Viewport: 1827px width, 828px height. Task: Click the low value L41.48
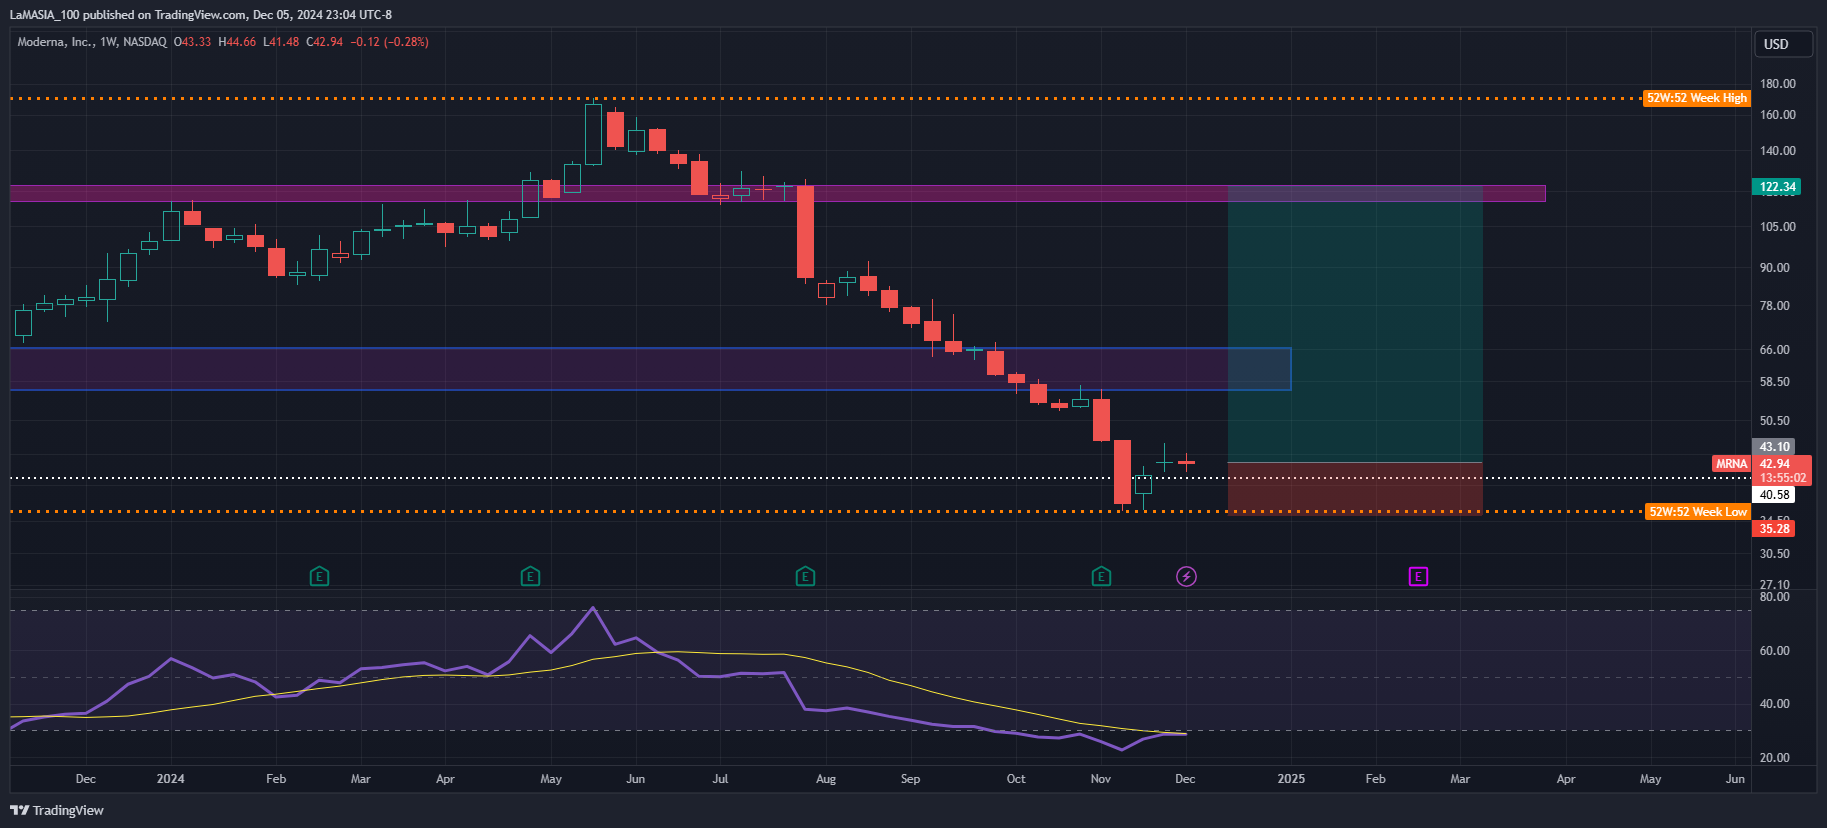[281, 42]
